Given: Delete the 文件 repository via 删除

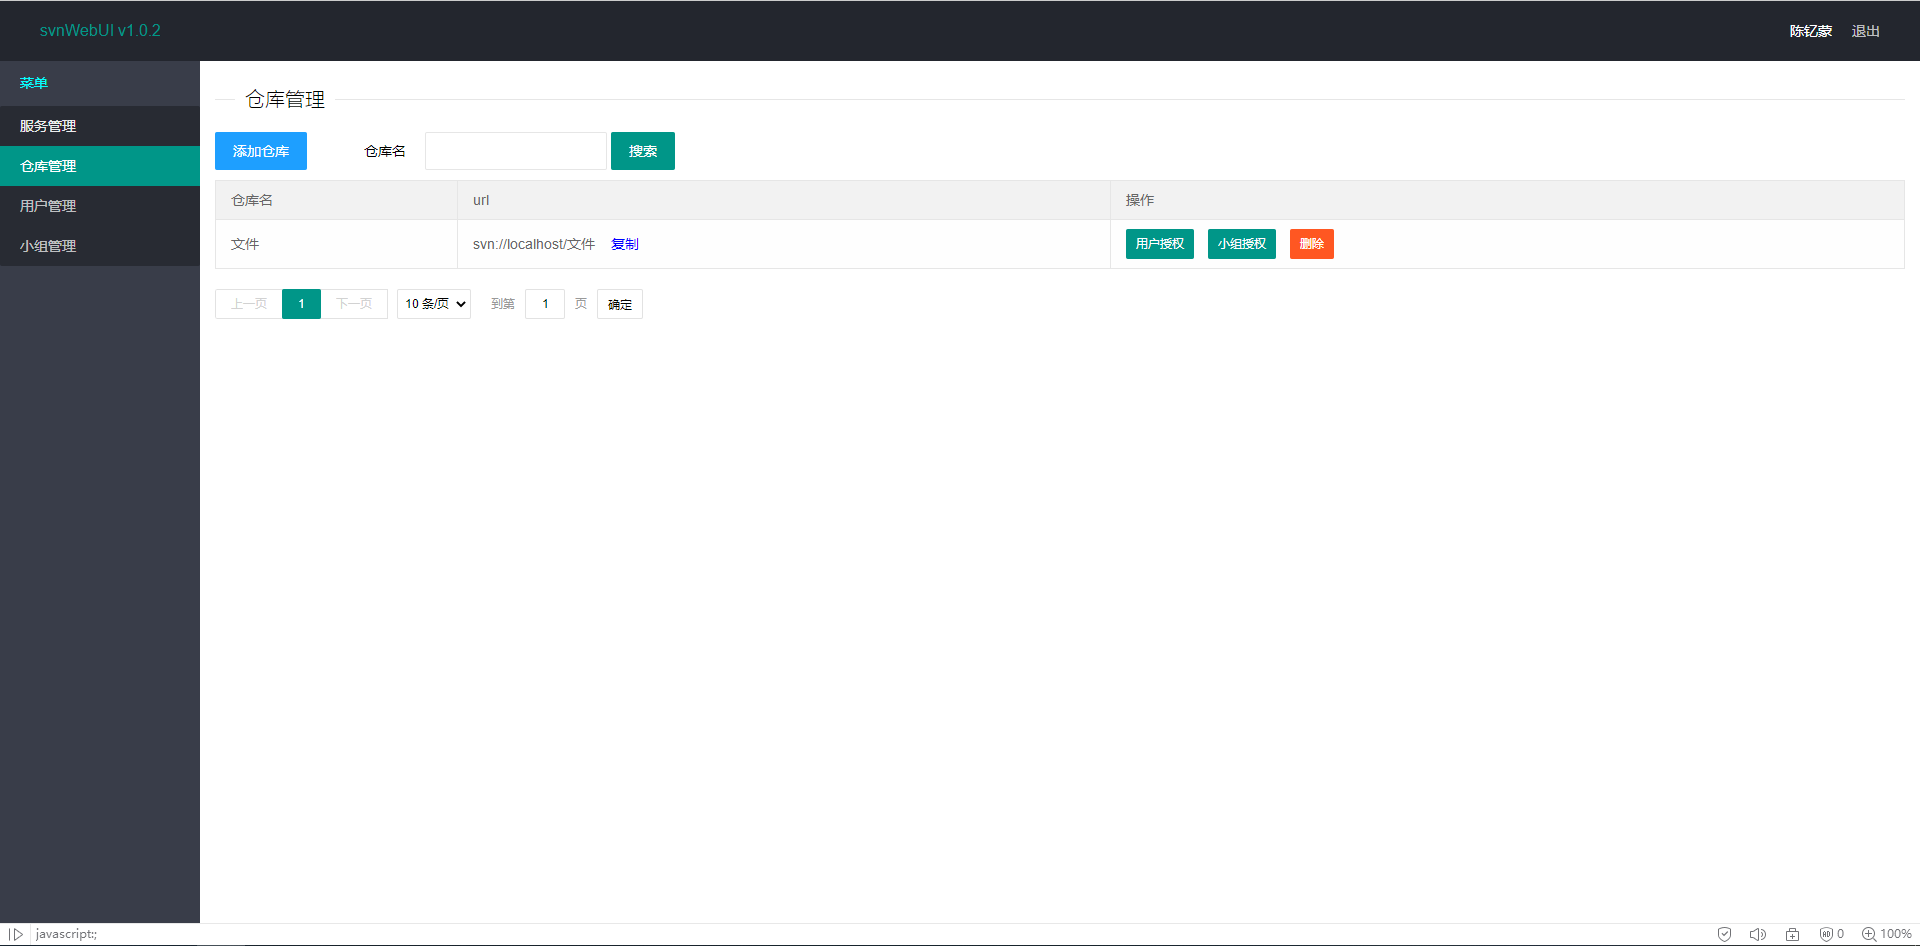Looking at the screenshot, I should click(1311, 243).
